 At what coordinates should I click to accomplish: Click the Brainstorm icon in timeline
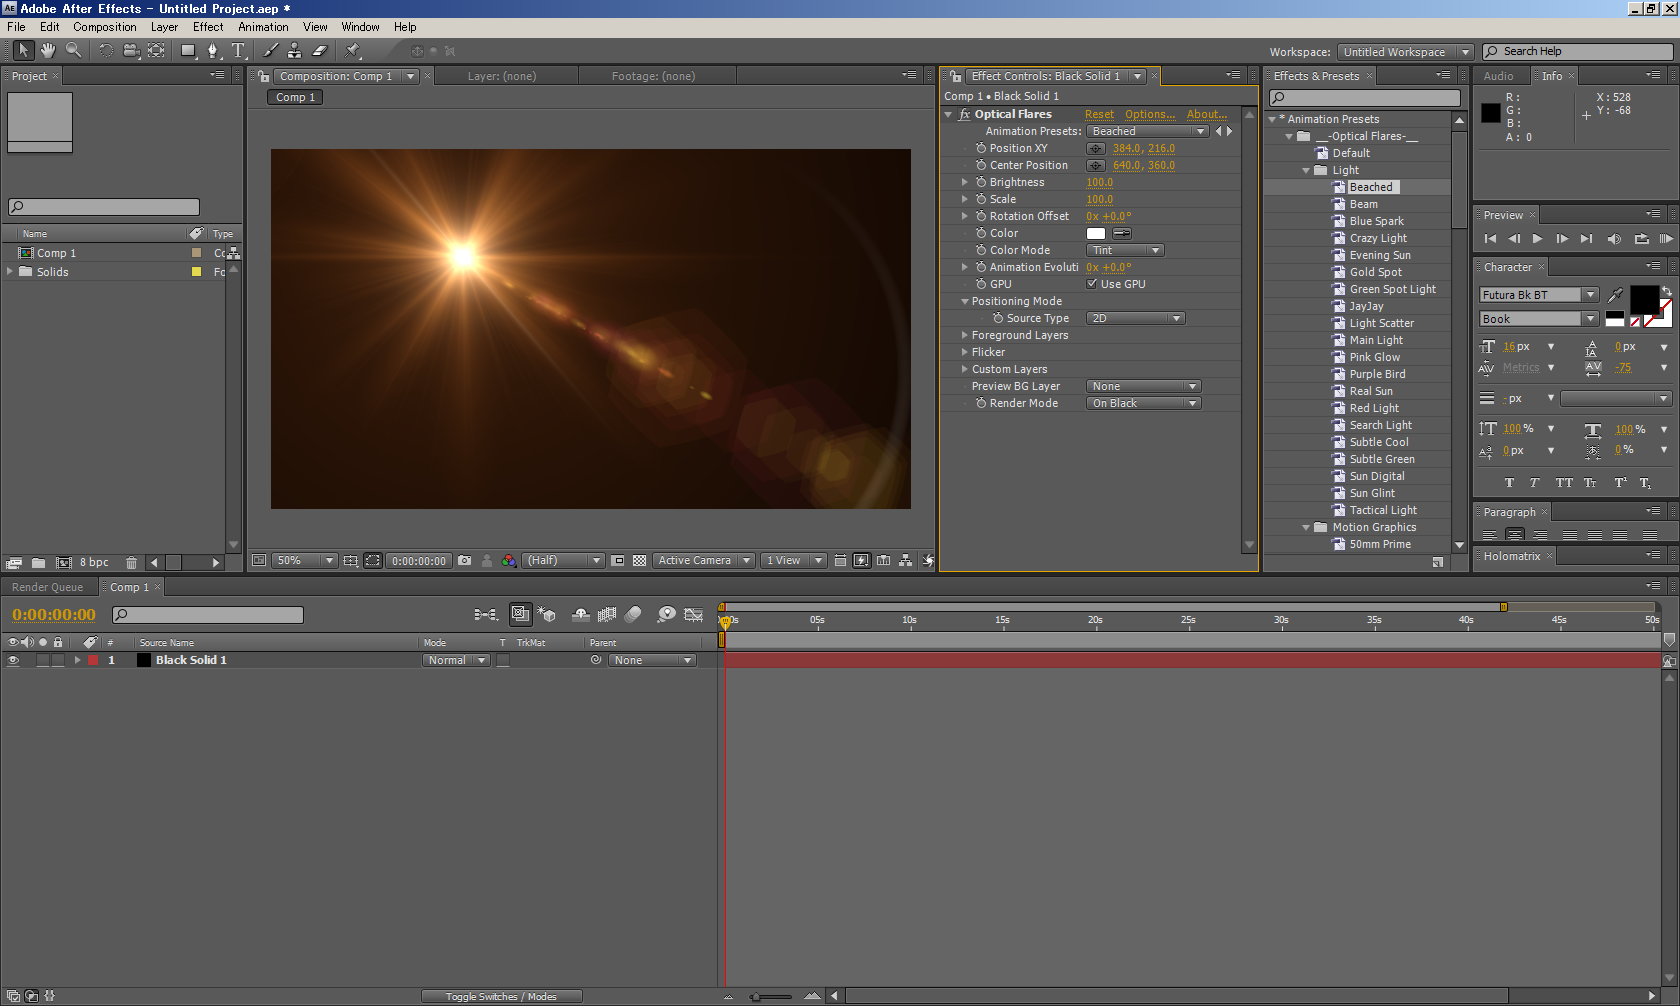666,614
